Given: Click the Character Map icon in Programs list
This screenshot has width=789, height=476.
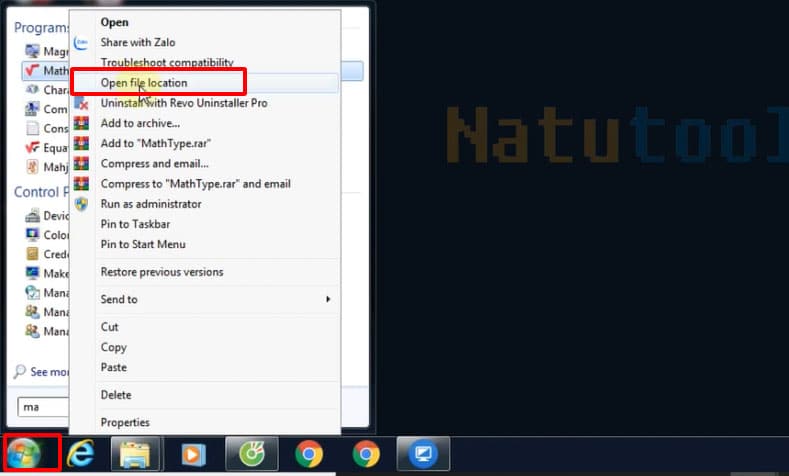Looking at the screenshot, I should 32,90.
